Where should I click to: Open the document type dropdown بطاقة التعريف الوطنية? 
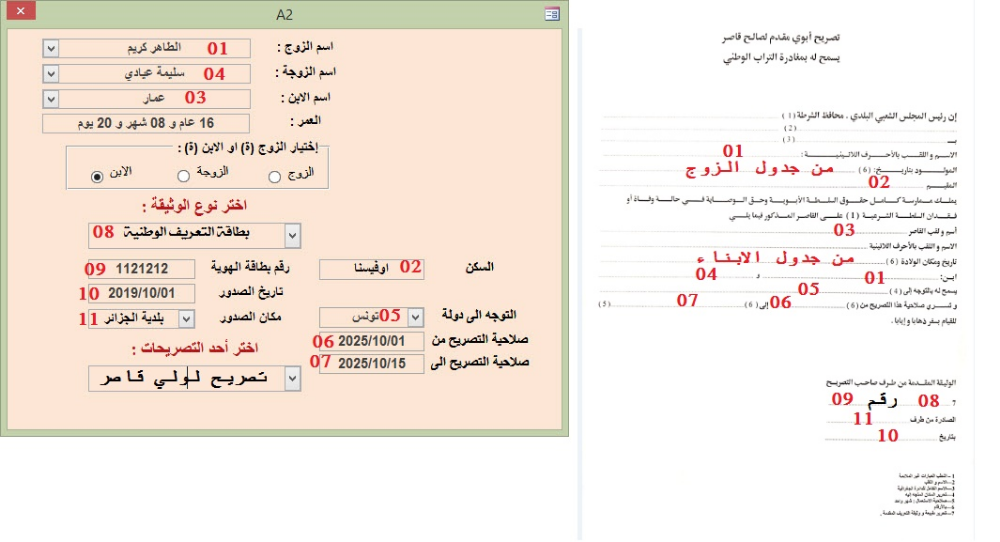291,235
